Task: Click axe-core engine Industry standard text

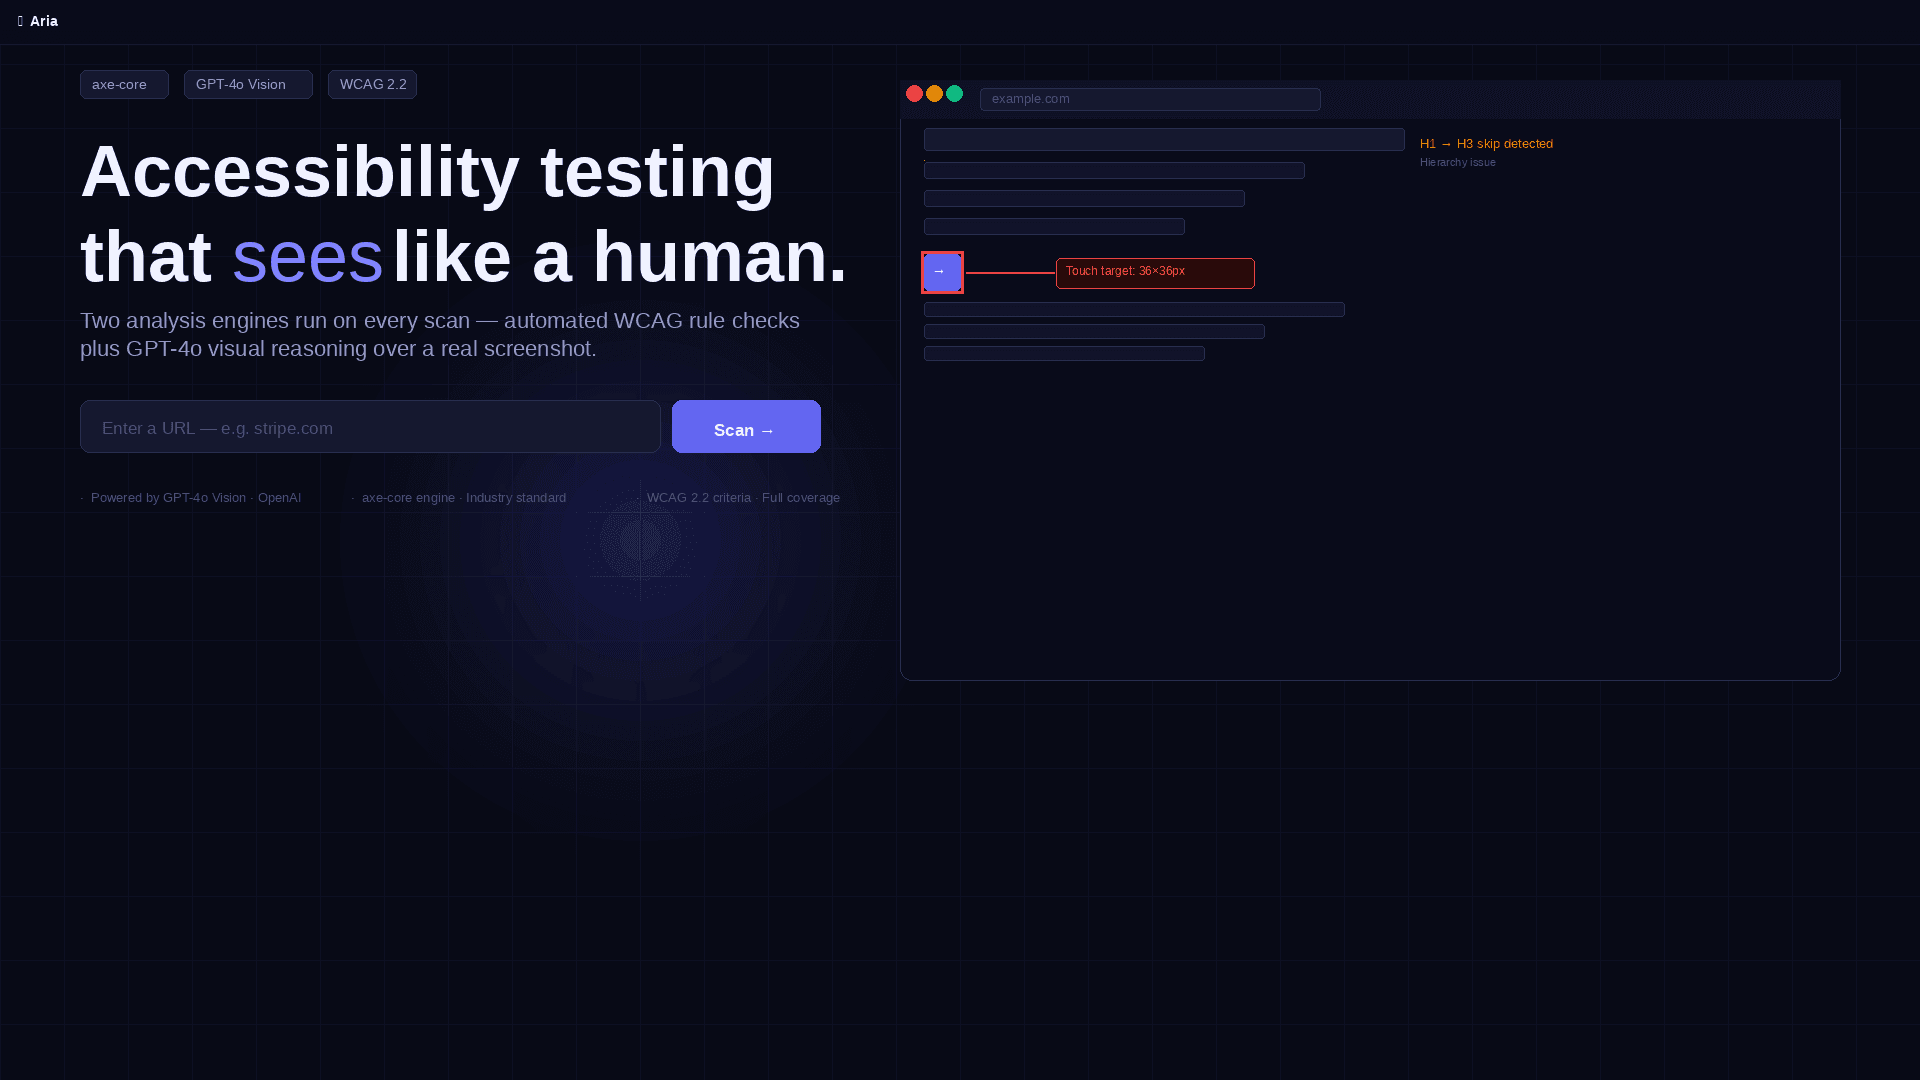Action: point(464,498)
